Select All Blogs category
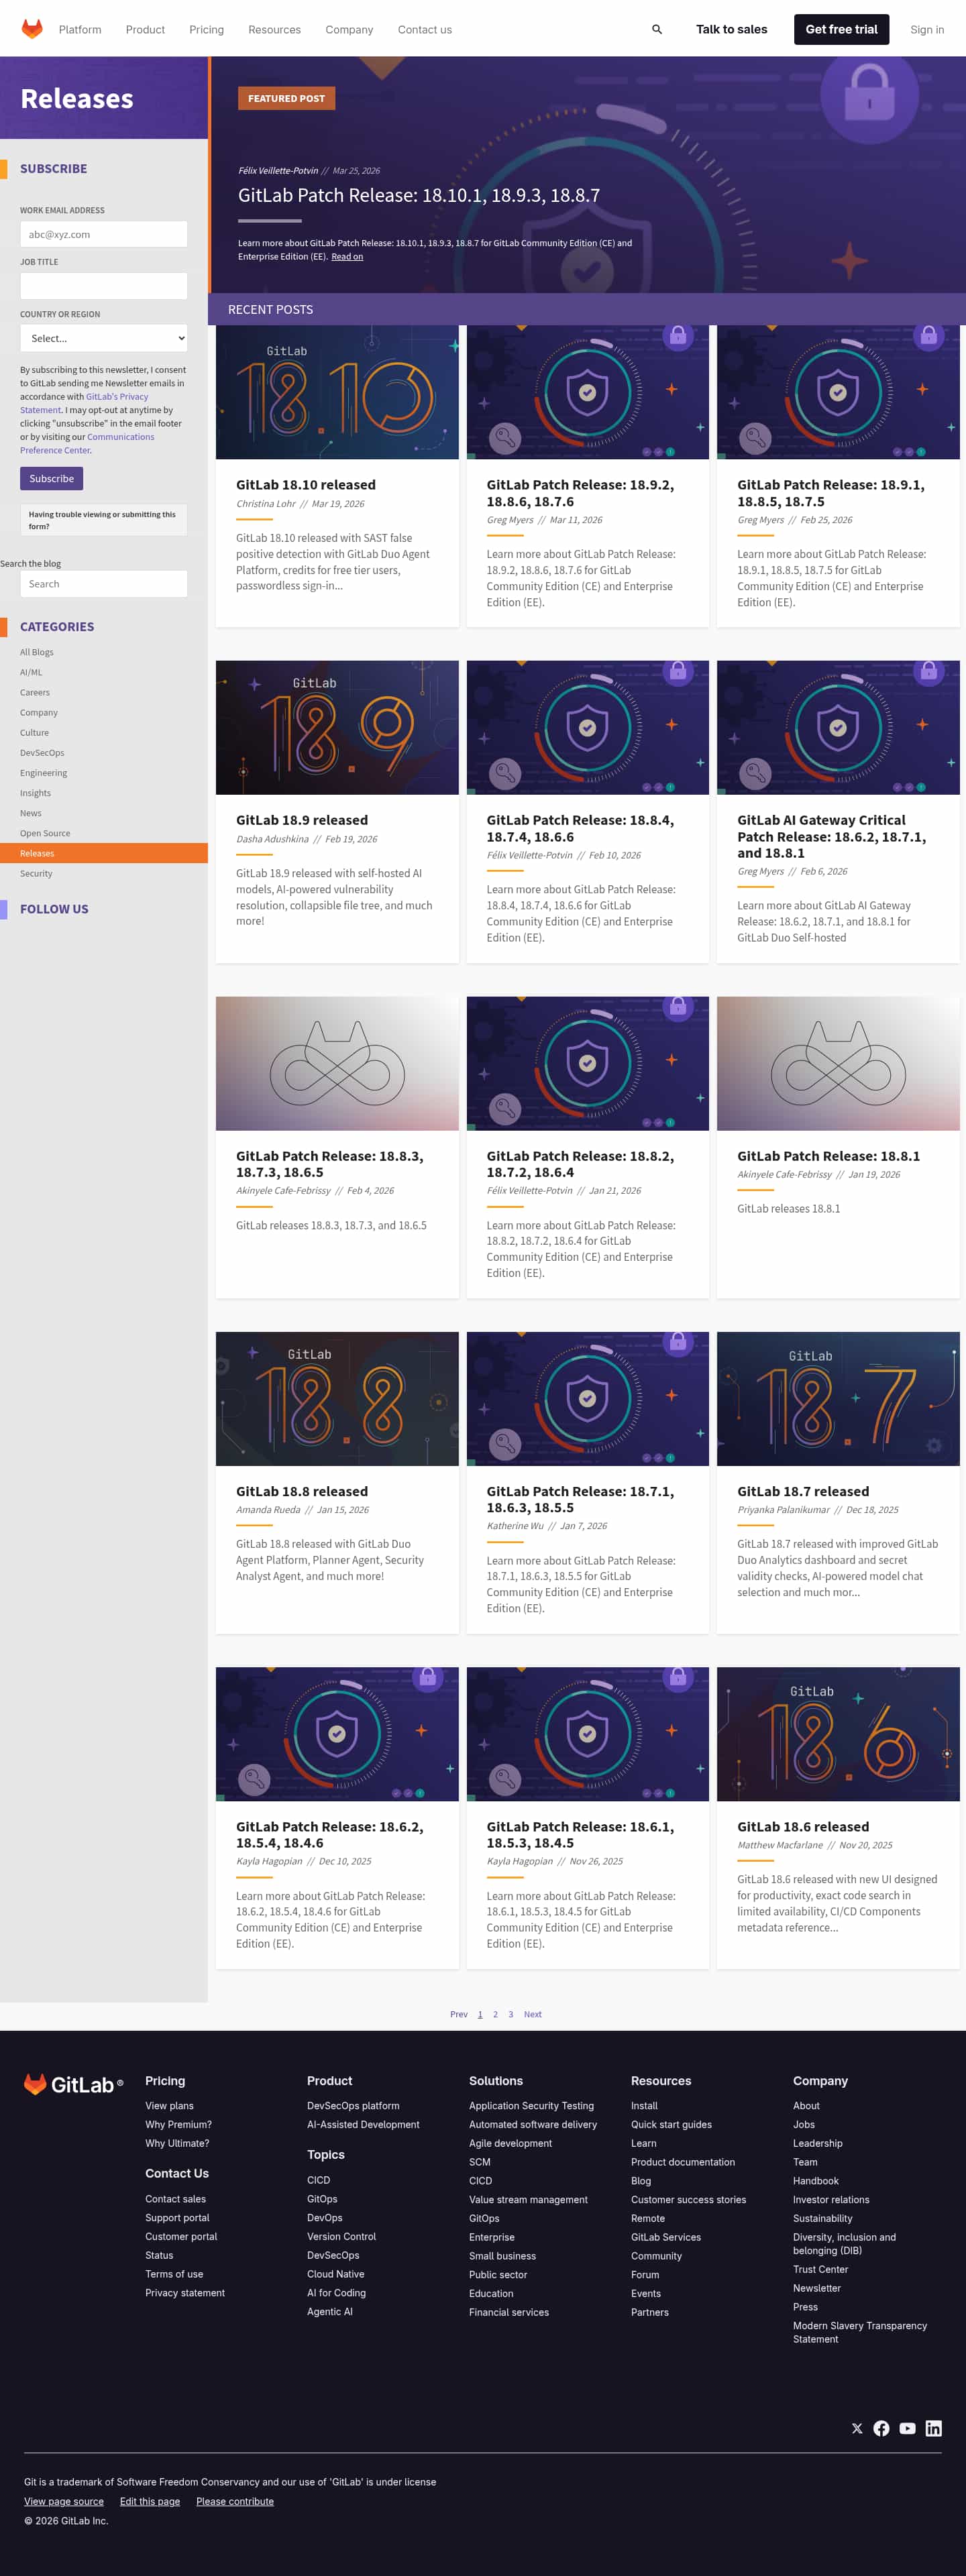 click(37, 652)
